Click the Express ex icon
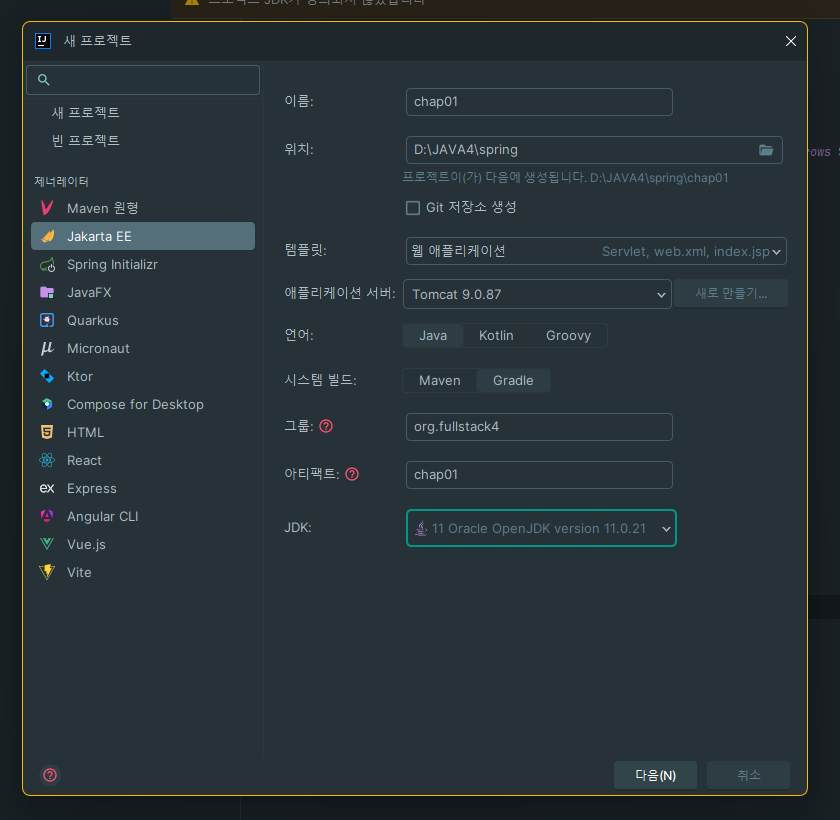840x820 pixels. click(x=47, y=488)
